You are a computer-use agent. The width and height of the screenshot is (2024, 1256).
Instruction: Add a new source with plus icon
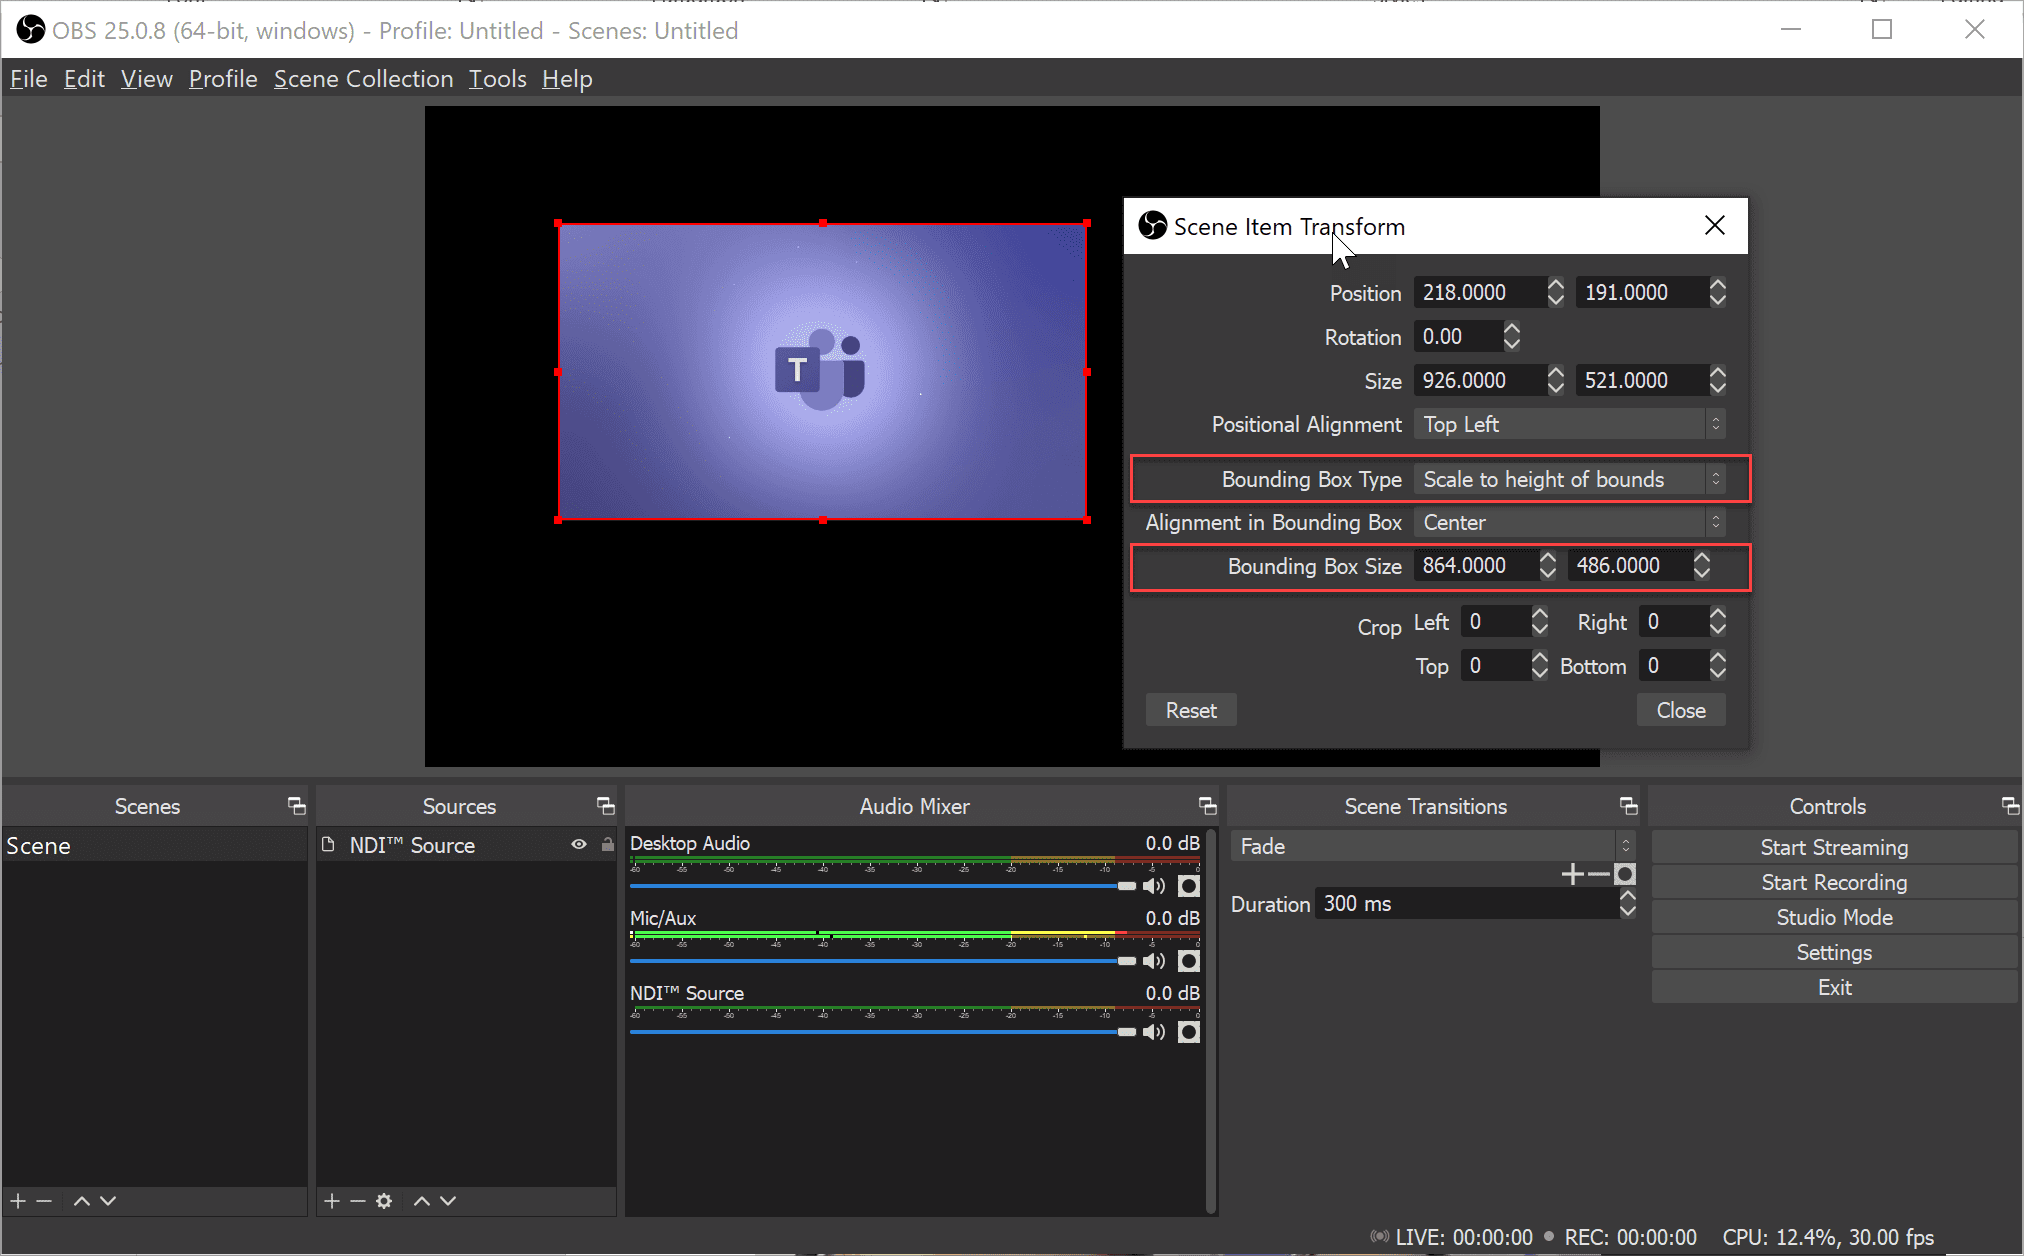332,1200
